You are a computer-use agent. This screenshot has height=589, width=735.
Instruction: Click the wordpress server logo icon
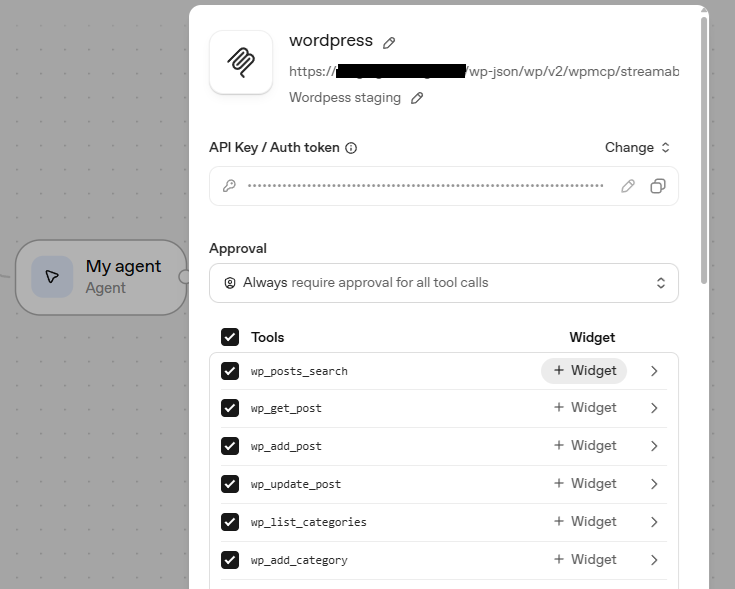[x=241, y=62]
